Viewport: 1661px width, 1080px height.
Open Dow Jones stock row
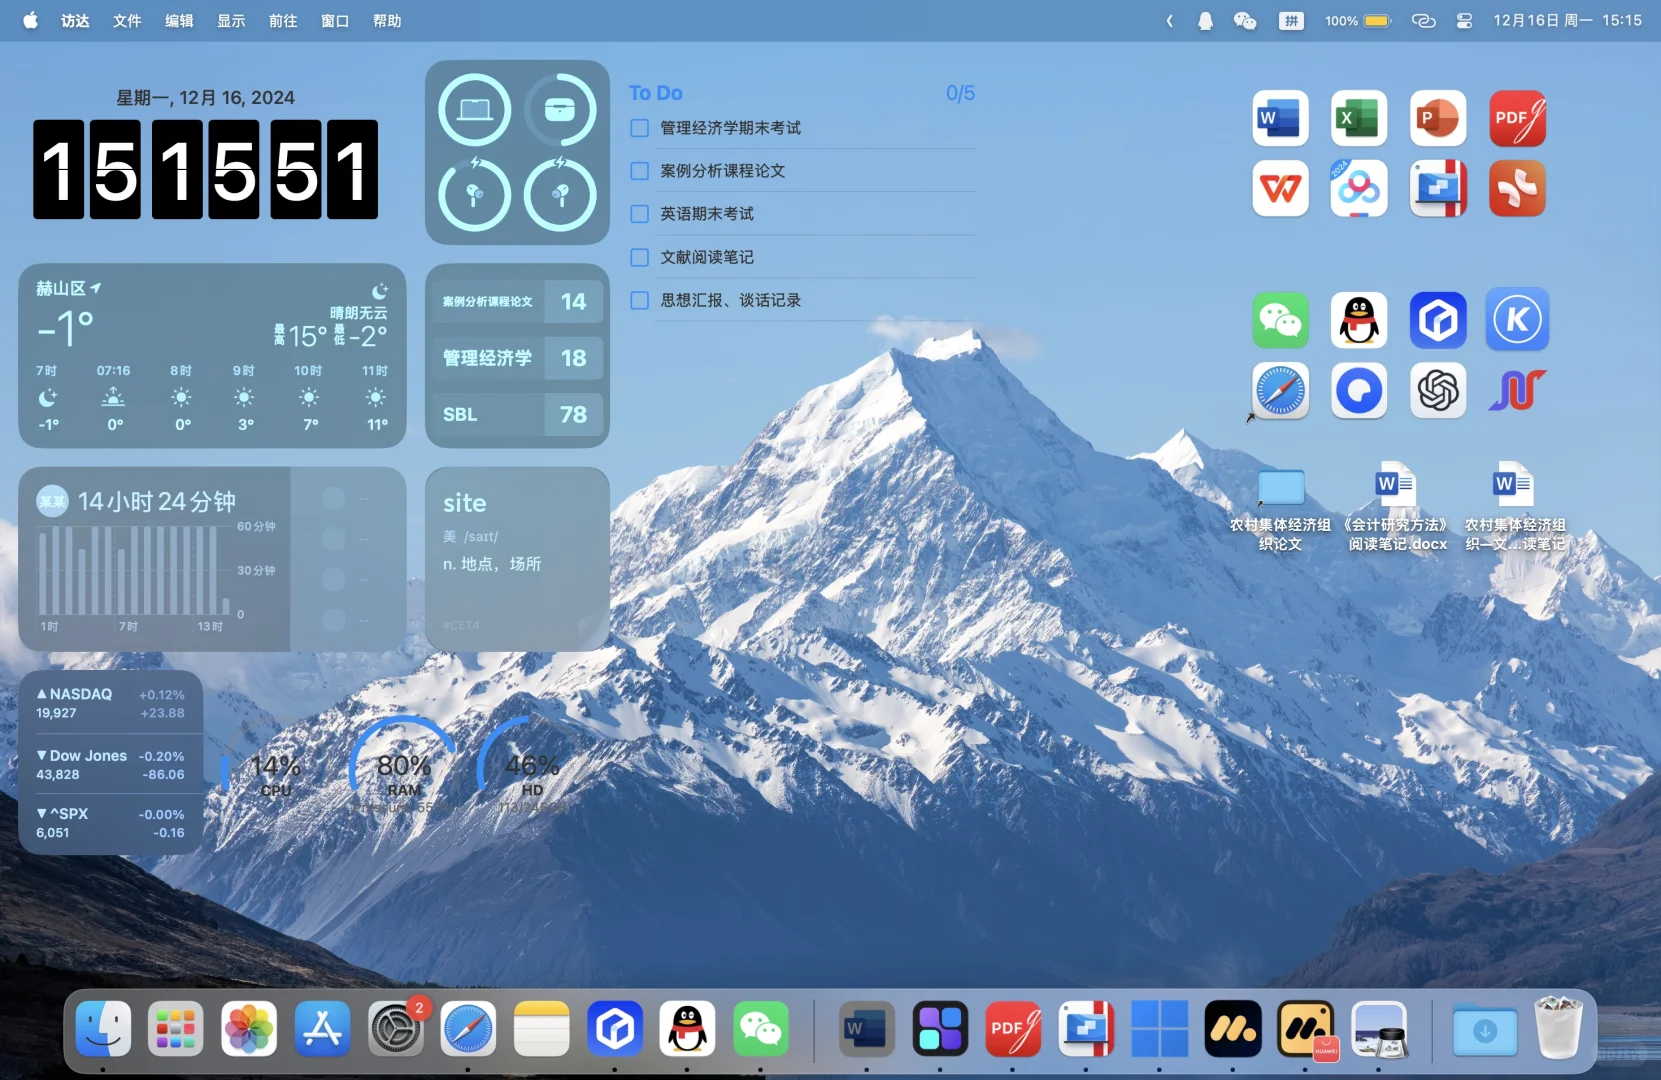point(110,765)
